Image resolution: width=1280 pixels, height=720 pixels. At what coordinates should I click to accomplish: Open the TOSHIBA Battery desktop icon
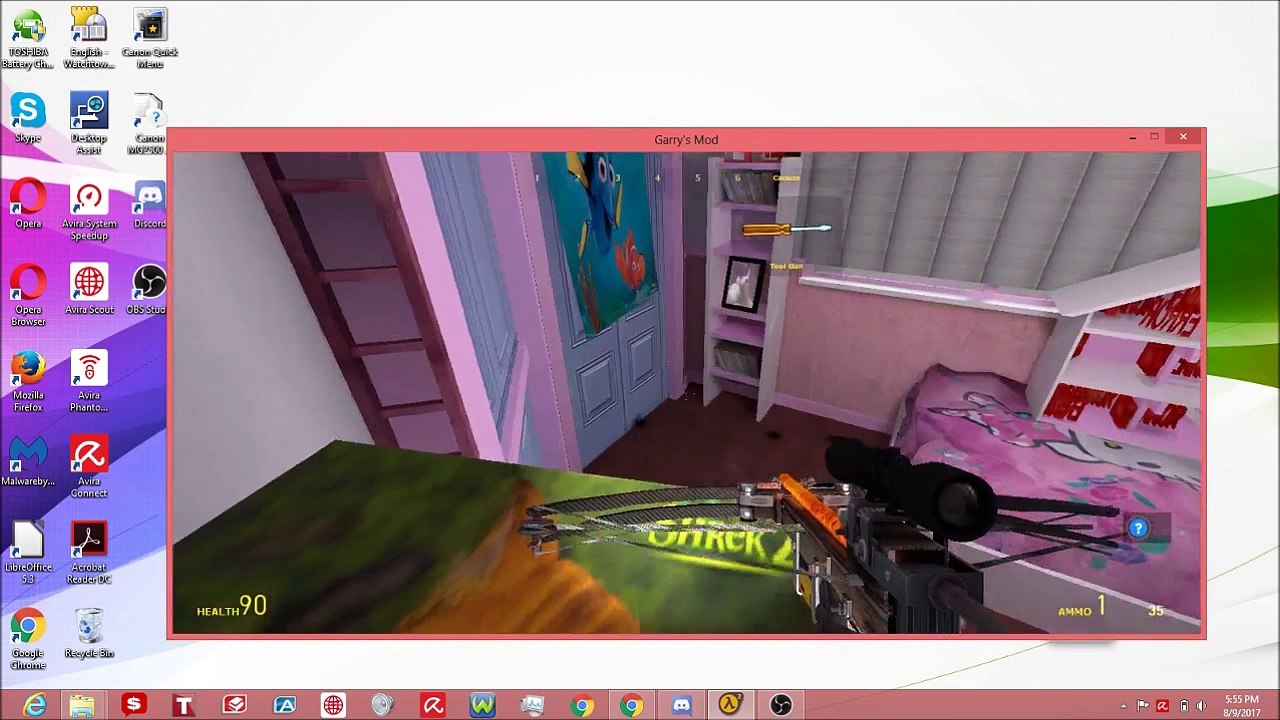28,40
